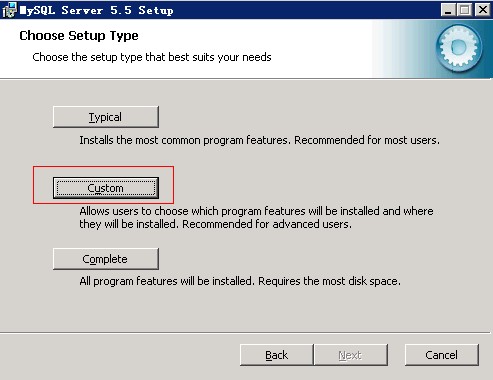This screenshot has height=380, width=493.
Task: Close the setup window with the X
Action: (x=482, y=10)
